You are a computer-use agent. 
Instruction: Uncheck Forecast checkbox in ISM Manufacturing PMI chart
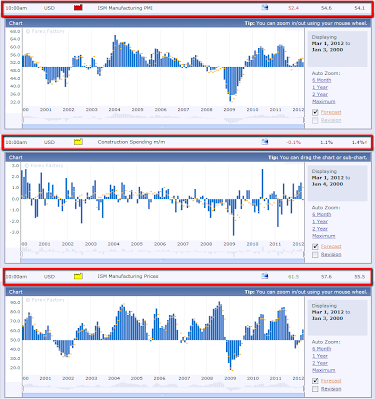click(315, 112)
